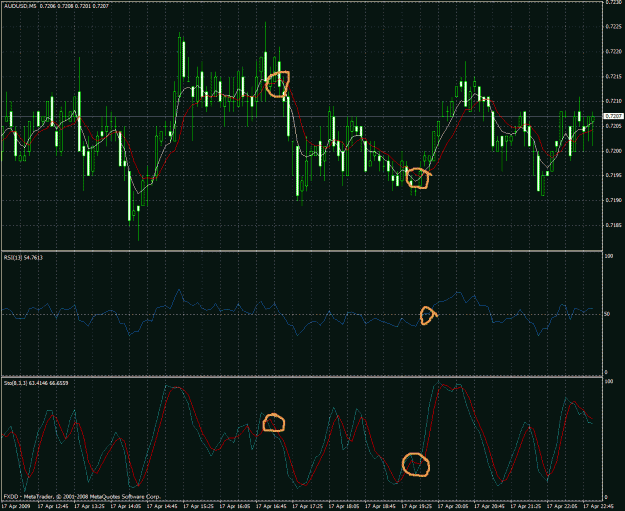The image size is (625, 511).
Task: Click the 17 Apr 16:05 time label
Action: point(236,507)
